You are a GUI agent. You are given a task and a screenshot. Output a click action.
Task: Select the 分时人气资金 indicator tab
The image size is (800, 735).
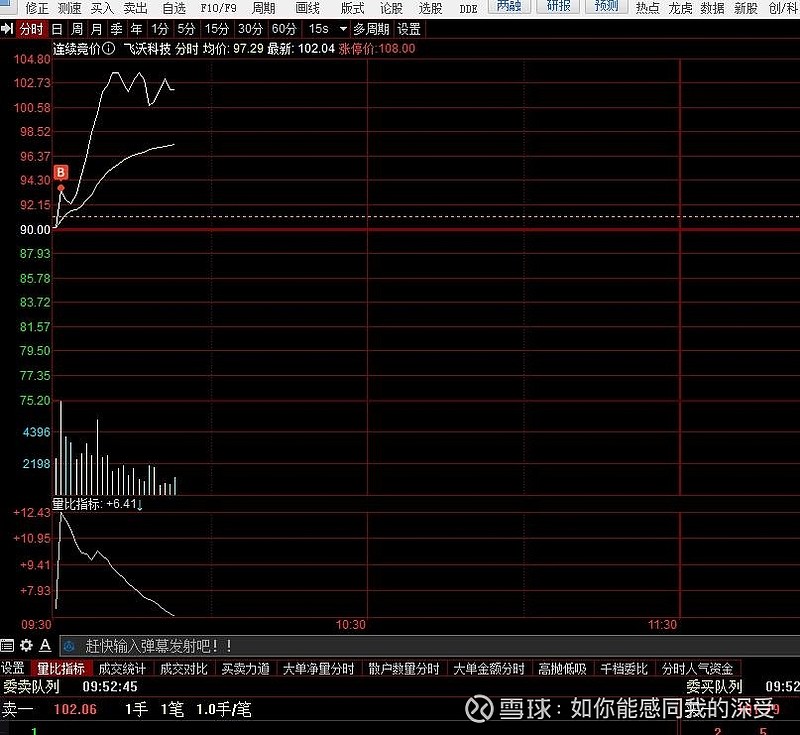coord(697,668)
